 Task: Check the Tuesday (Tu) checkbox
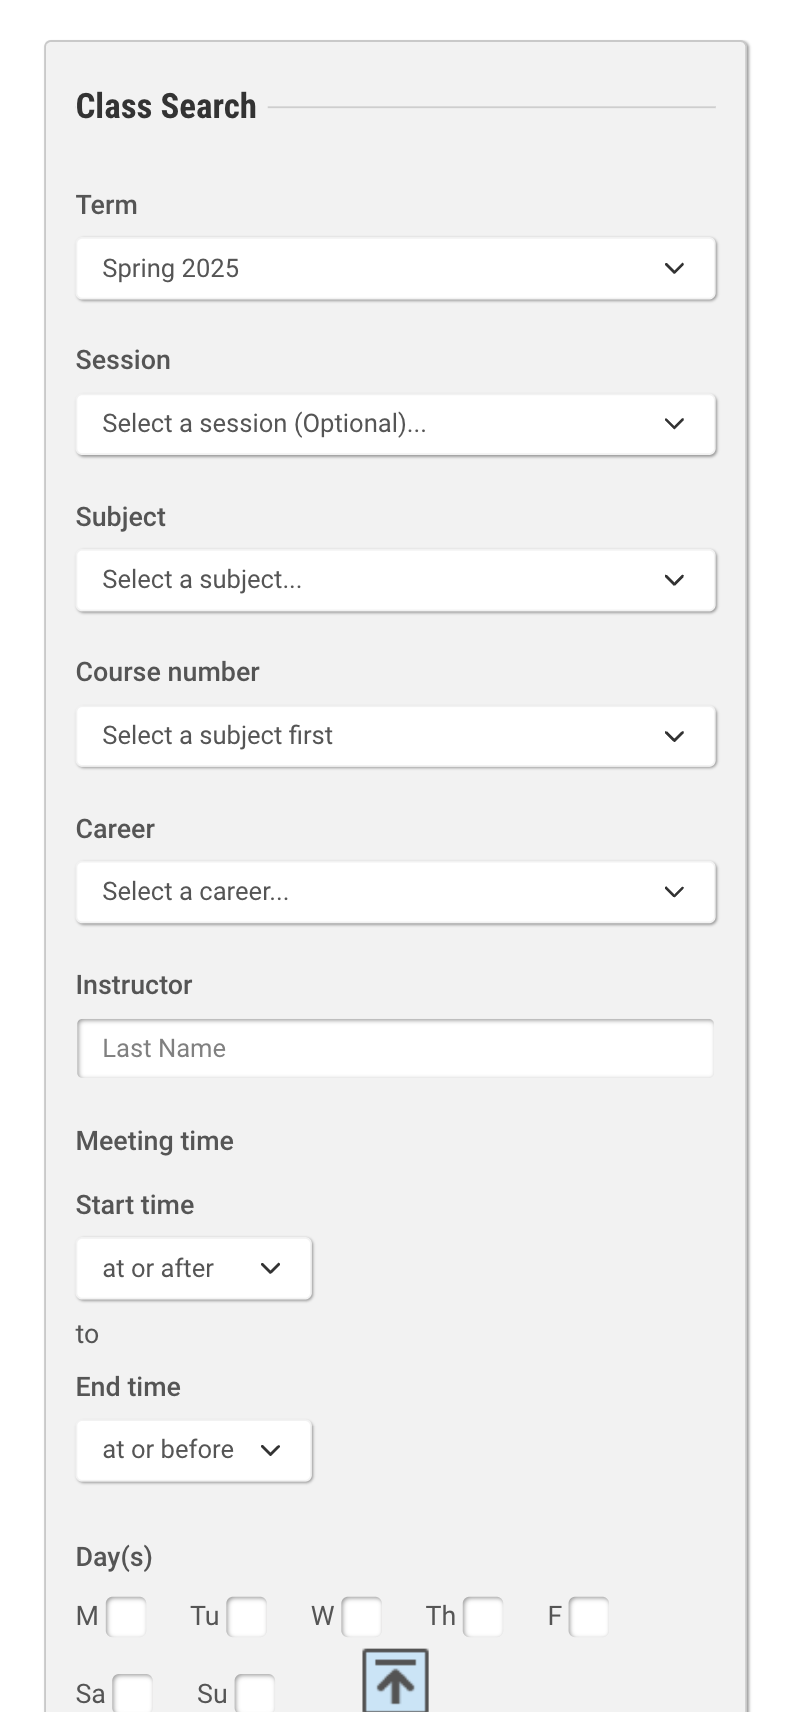247,1617
